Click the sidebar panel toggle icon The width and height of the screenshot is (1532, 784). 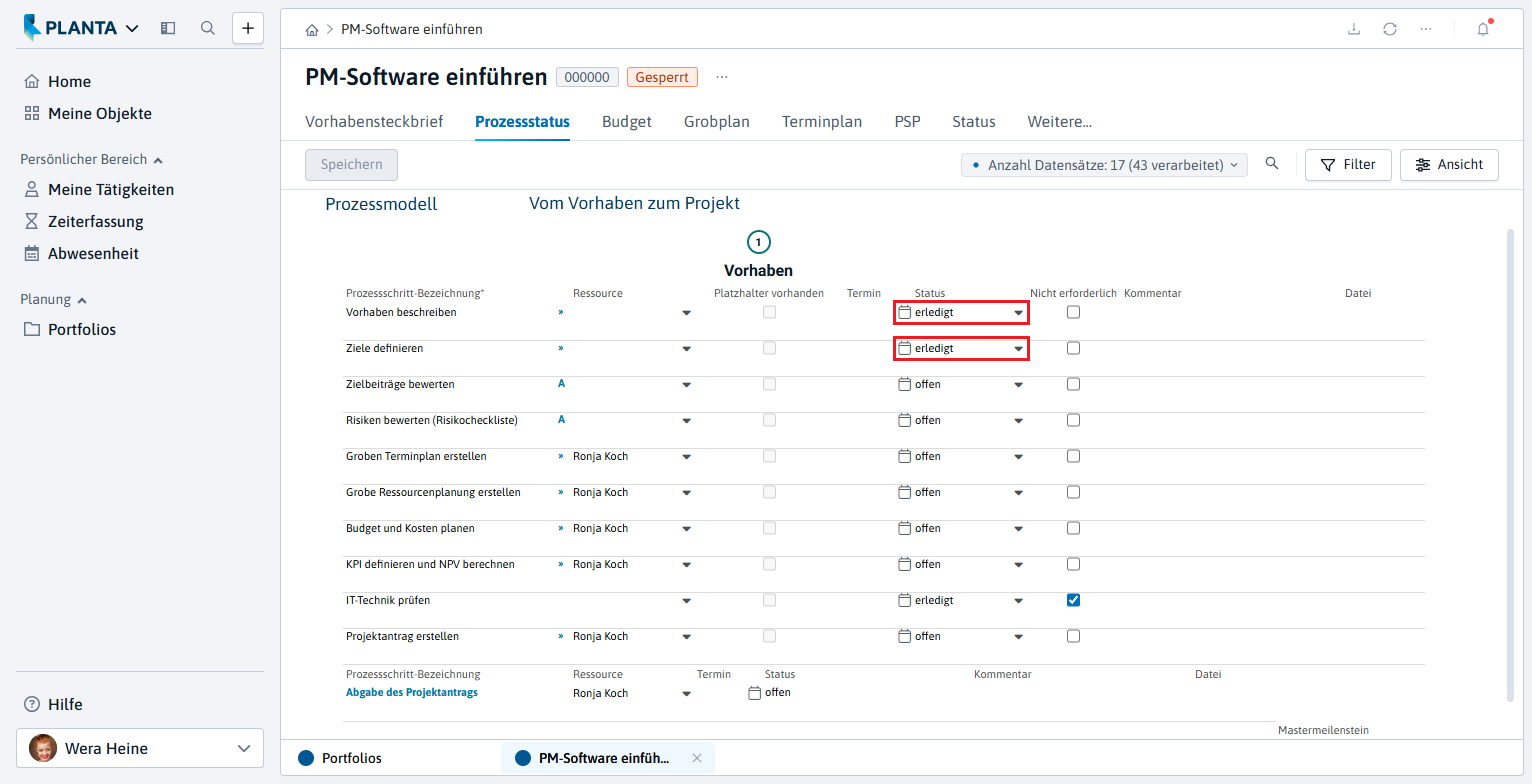click(x=168, y=28)
